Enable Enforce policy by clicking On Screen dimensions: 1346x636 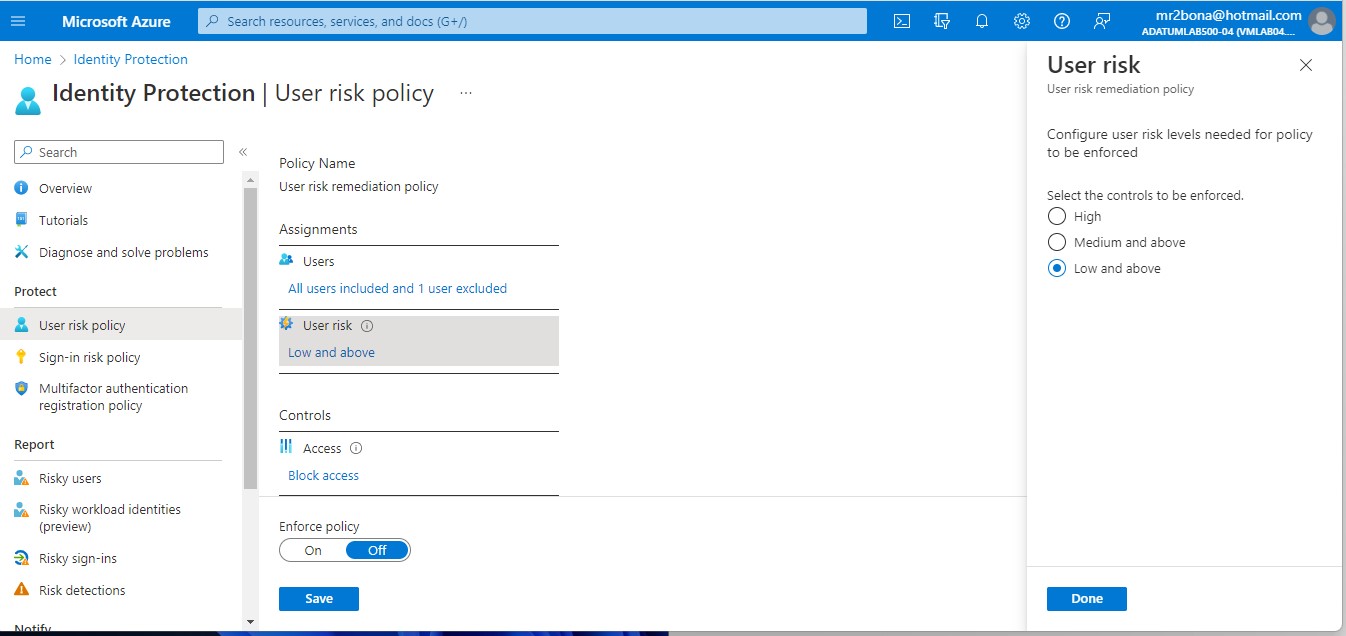click(x=311, y=549)
